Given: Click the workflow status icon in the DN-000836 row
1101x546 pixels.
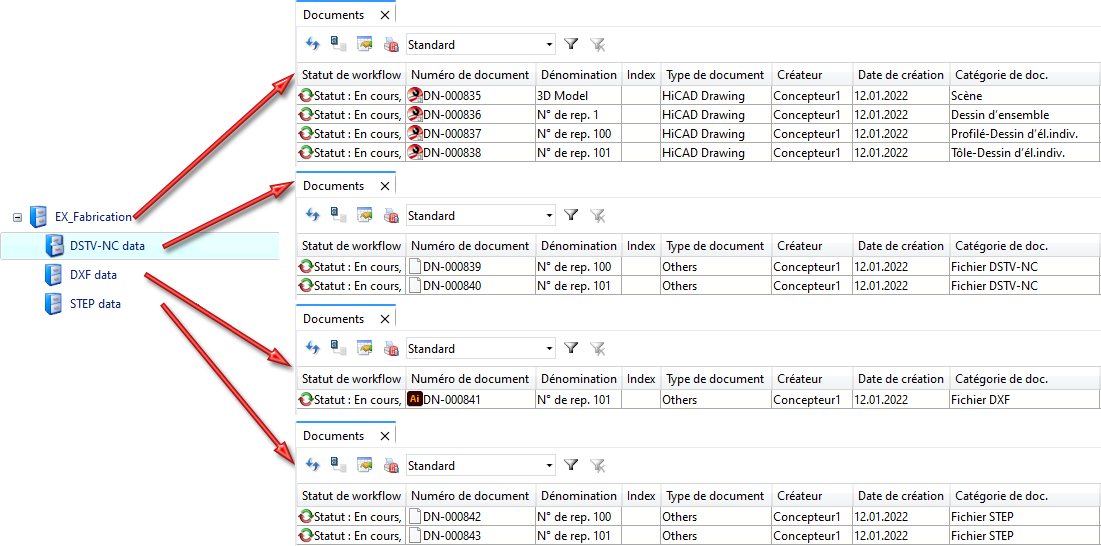Looking at the screenshot, I should pyautogui.click(x=306, y=114).
